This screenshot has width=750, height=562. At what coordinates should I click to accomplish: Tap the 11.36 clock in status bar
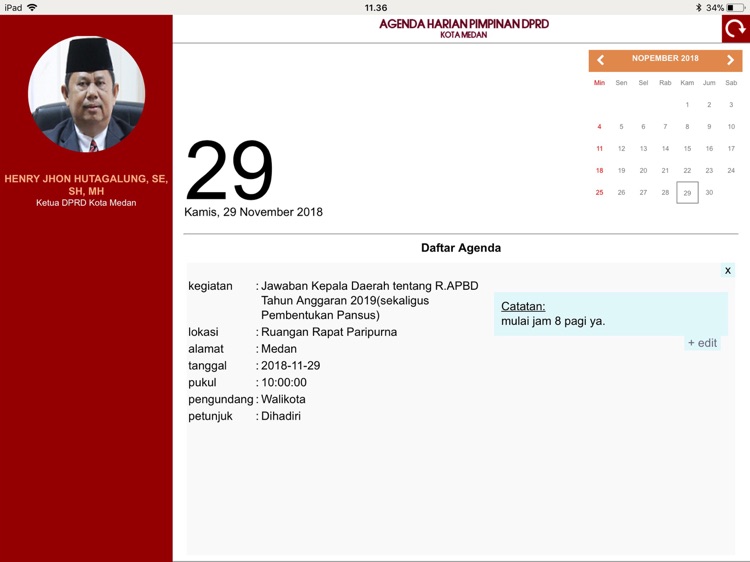point(376,8)
